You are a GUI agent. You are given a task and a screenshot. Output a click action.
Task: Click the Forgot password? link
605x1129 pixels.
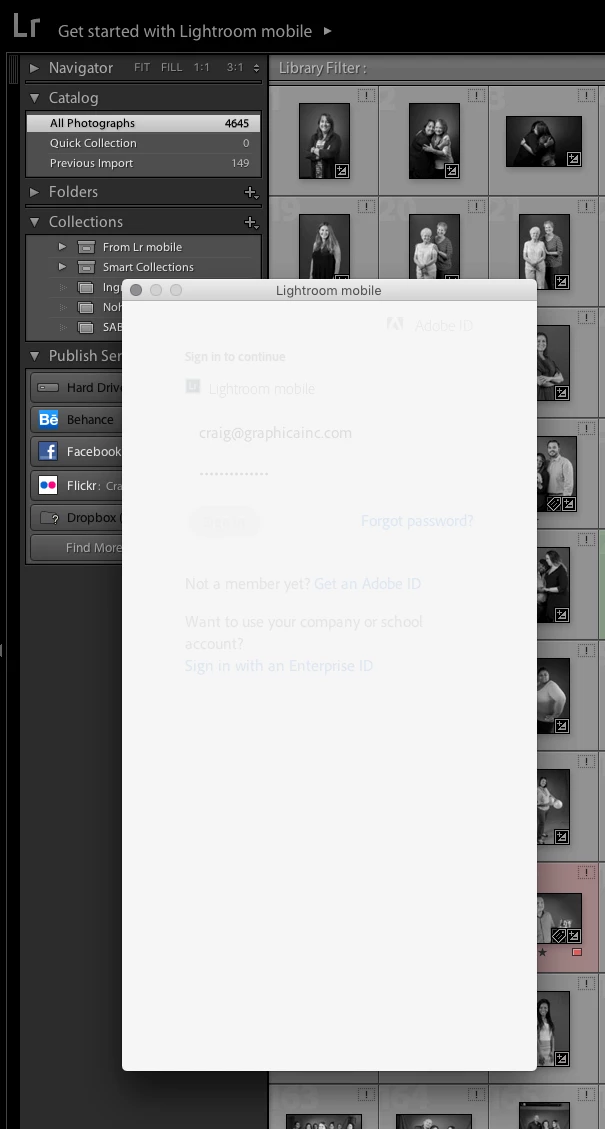point(417,521)
